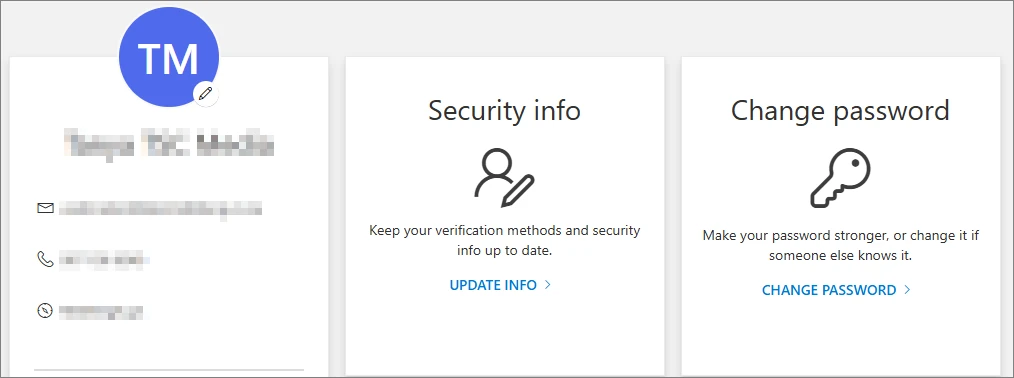Viewport: 1014px width, 378px height.
Task: Click the phone handset icon
Action: 45,260
